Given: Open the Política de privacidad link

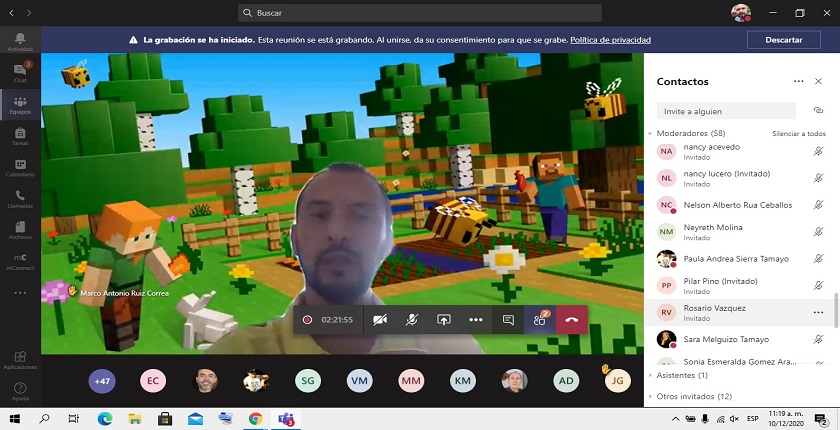Looking at the screenshot, I should (610, 40).
